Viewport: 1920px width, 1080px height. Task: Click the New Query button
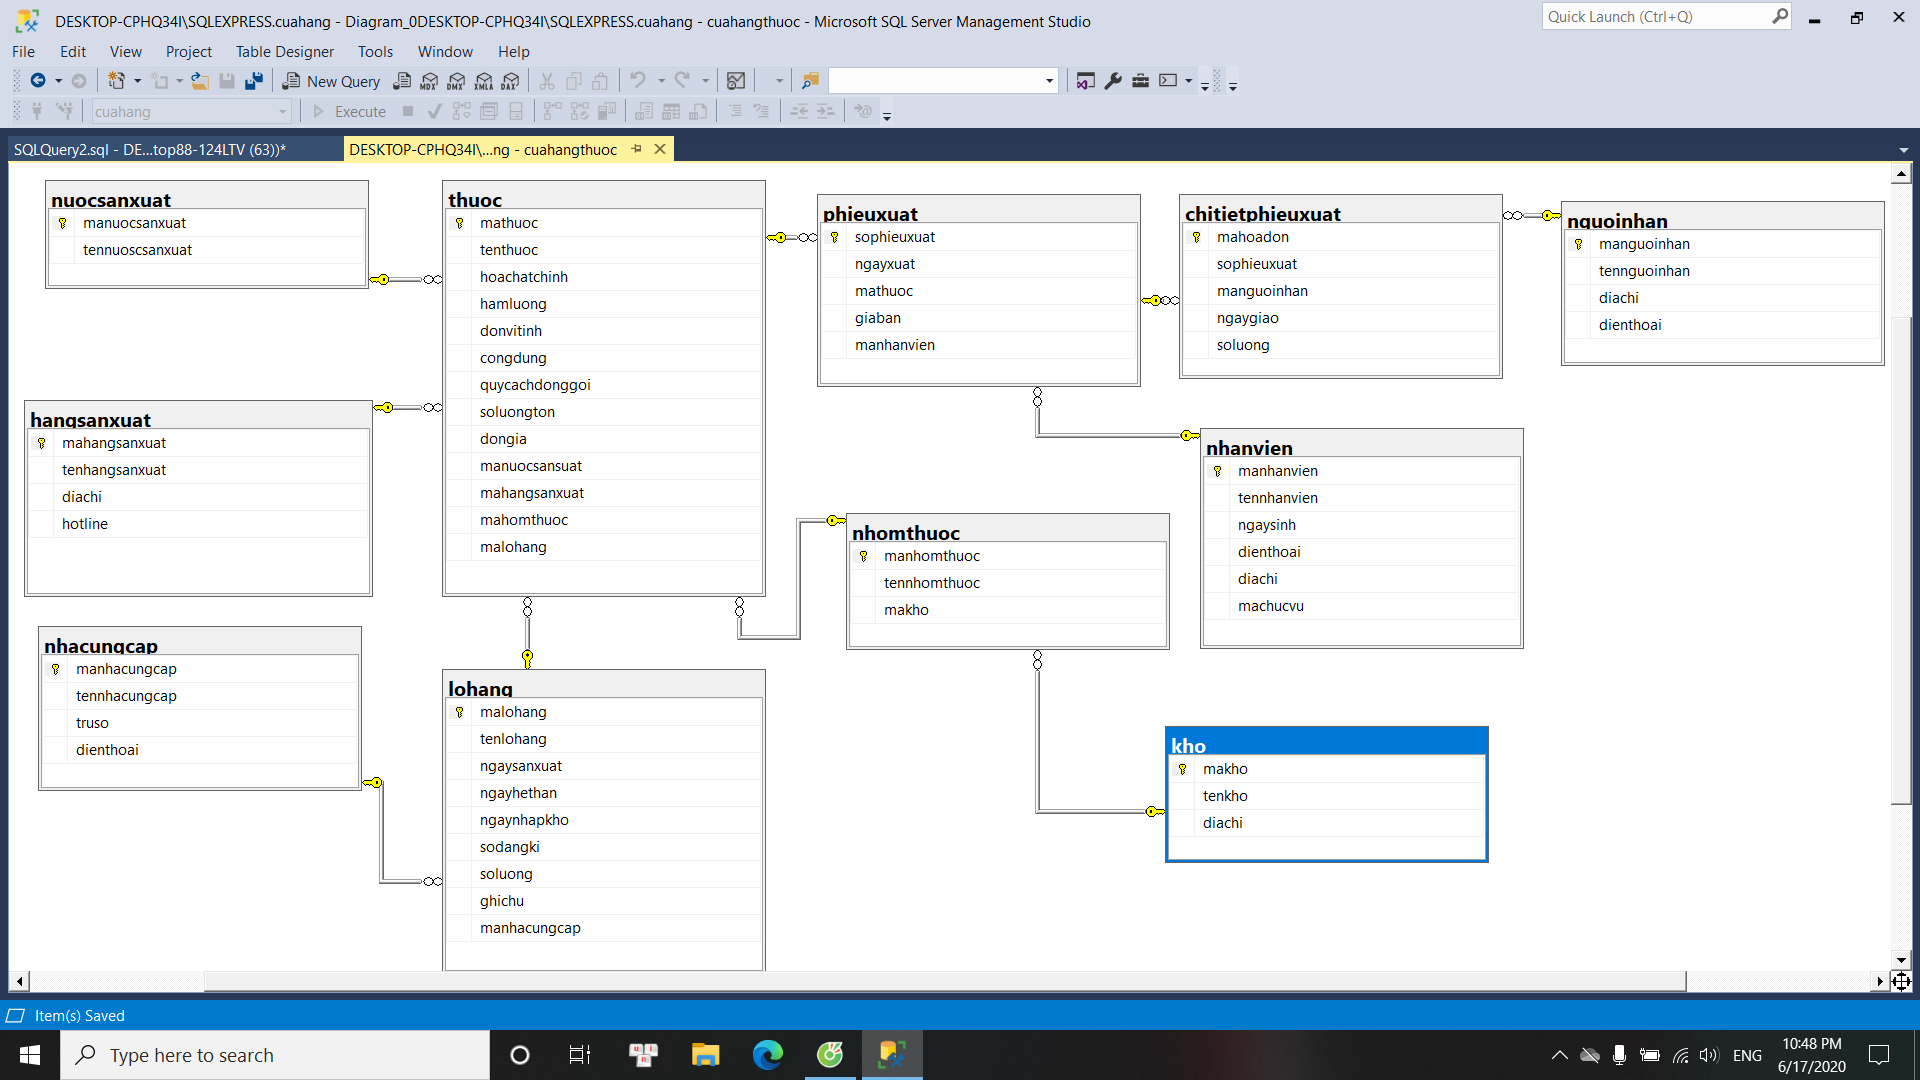[x=331, y=81]
